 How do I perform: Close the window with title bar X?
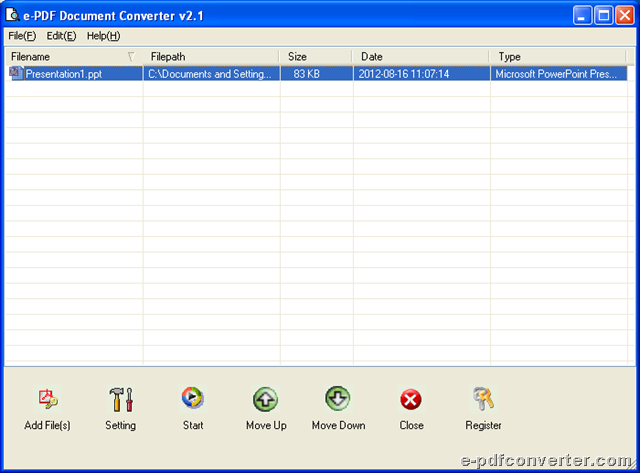[625, 16]
